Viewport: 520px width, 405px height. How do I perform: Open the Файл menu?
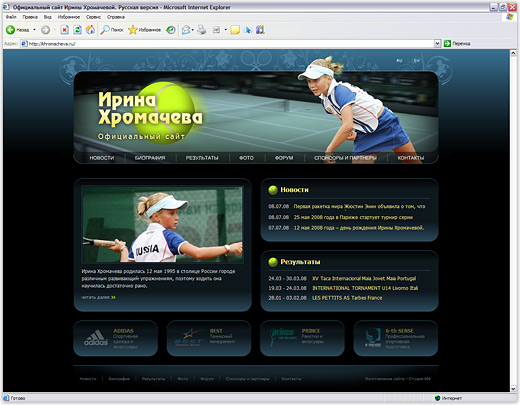click(11, 17)
